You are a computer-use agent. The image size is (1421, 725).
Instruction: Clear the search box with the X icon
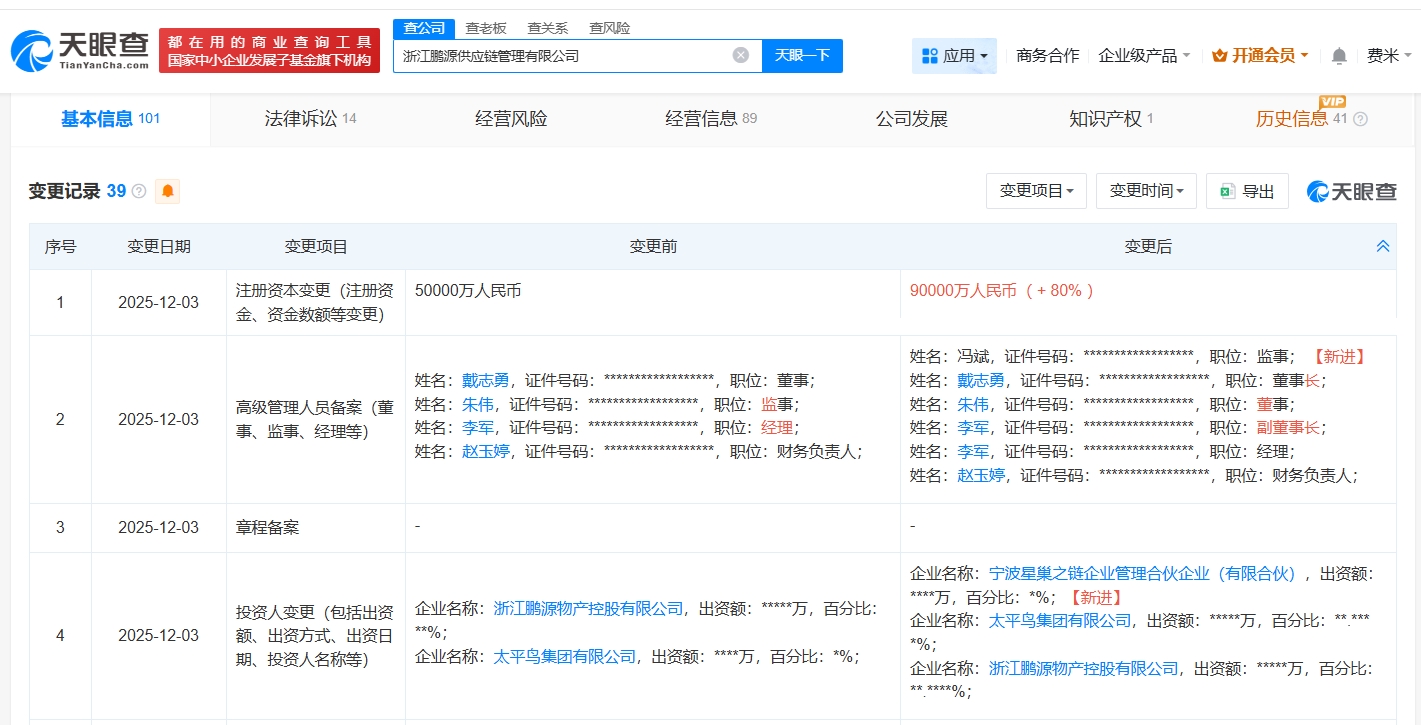tap(740, 56)
